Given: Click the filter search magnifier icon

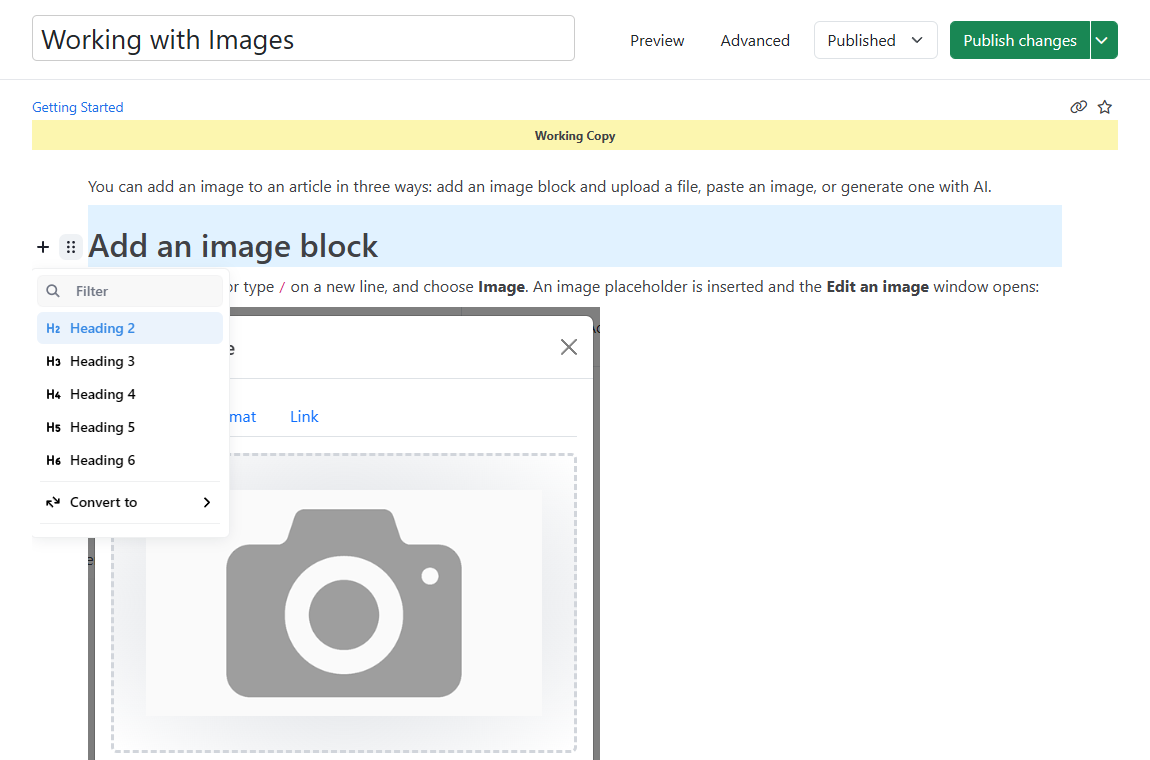Looking at the screenshot, I should pos(53,291).
